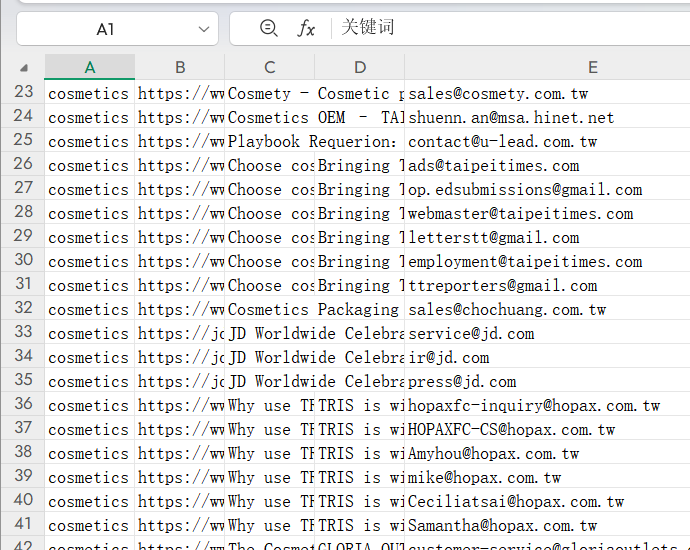Select row 32 header
Viewport: 690px width, 550px height.
23,308
